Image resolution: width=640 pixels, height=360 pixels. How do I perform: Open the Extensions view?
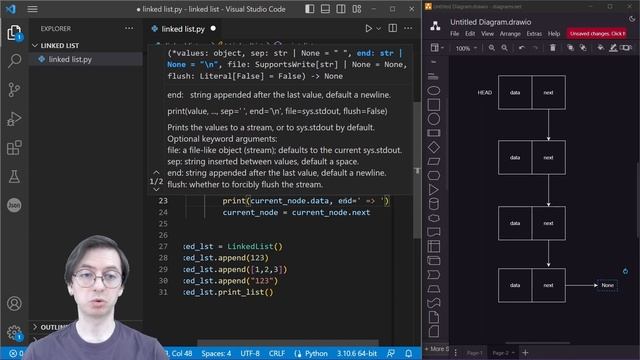pyautogui.click(x=14, y=148)
